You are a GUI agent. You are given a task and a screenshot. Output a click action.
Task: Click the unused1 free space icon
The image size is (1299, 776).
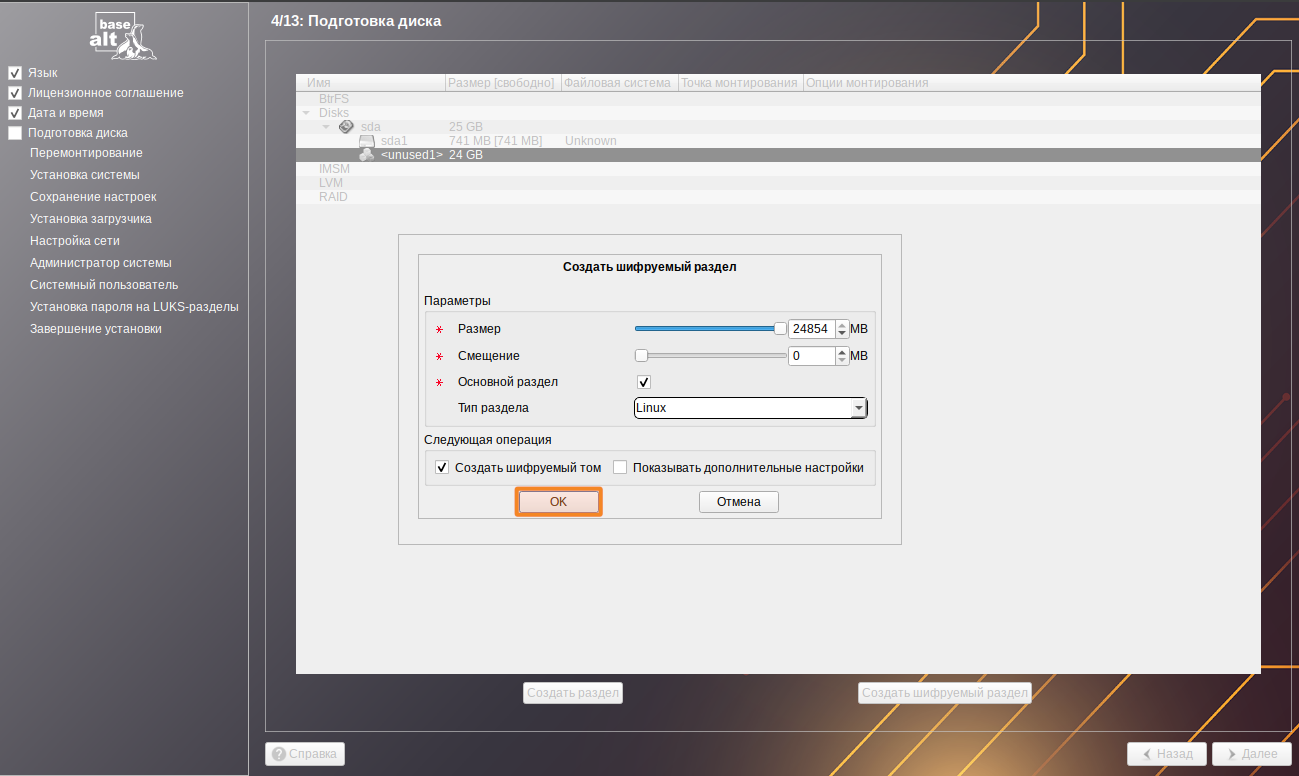(x=367, y=155)
